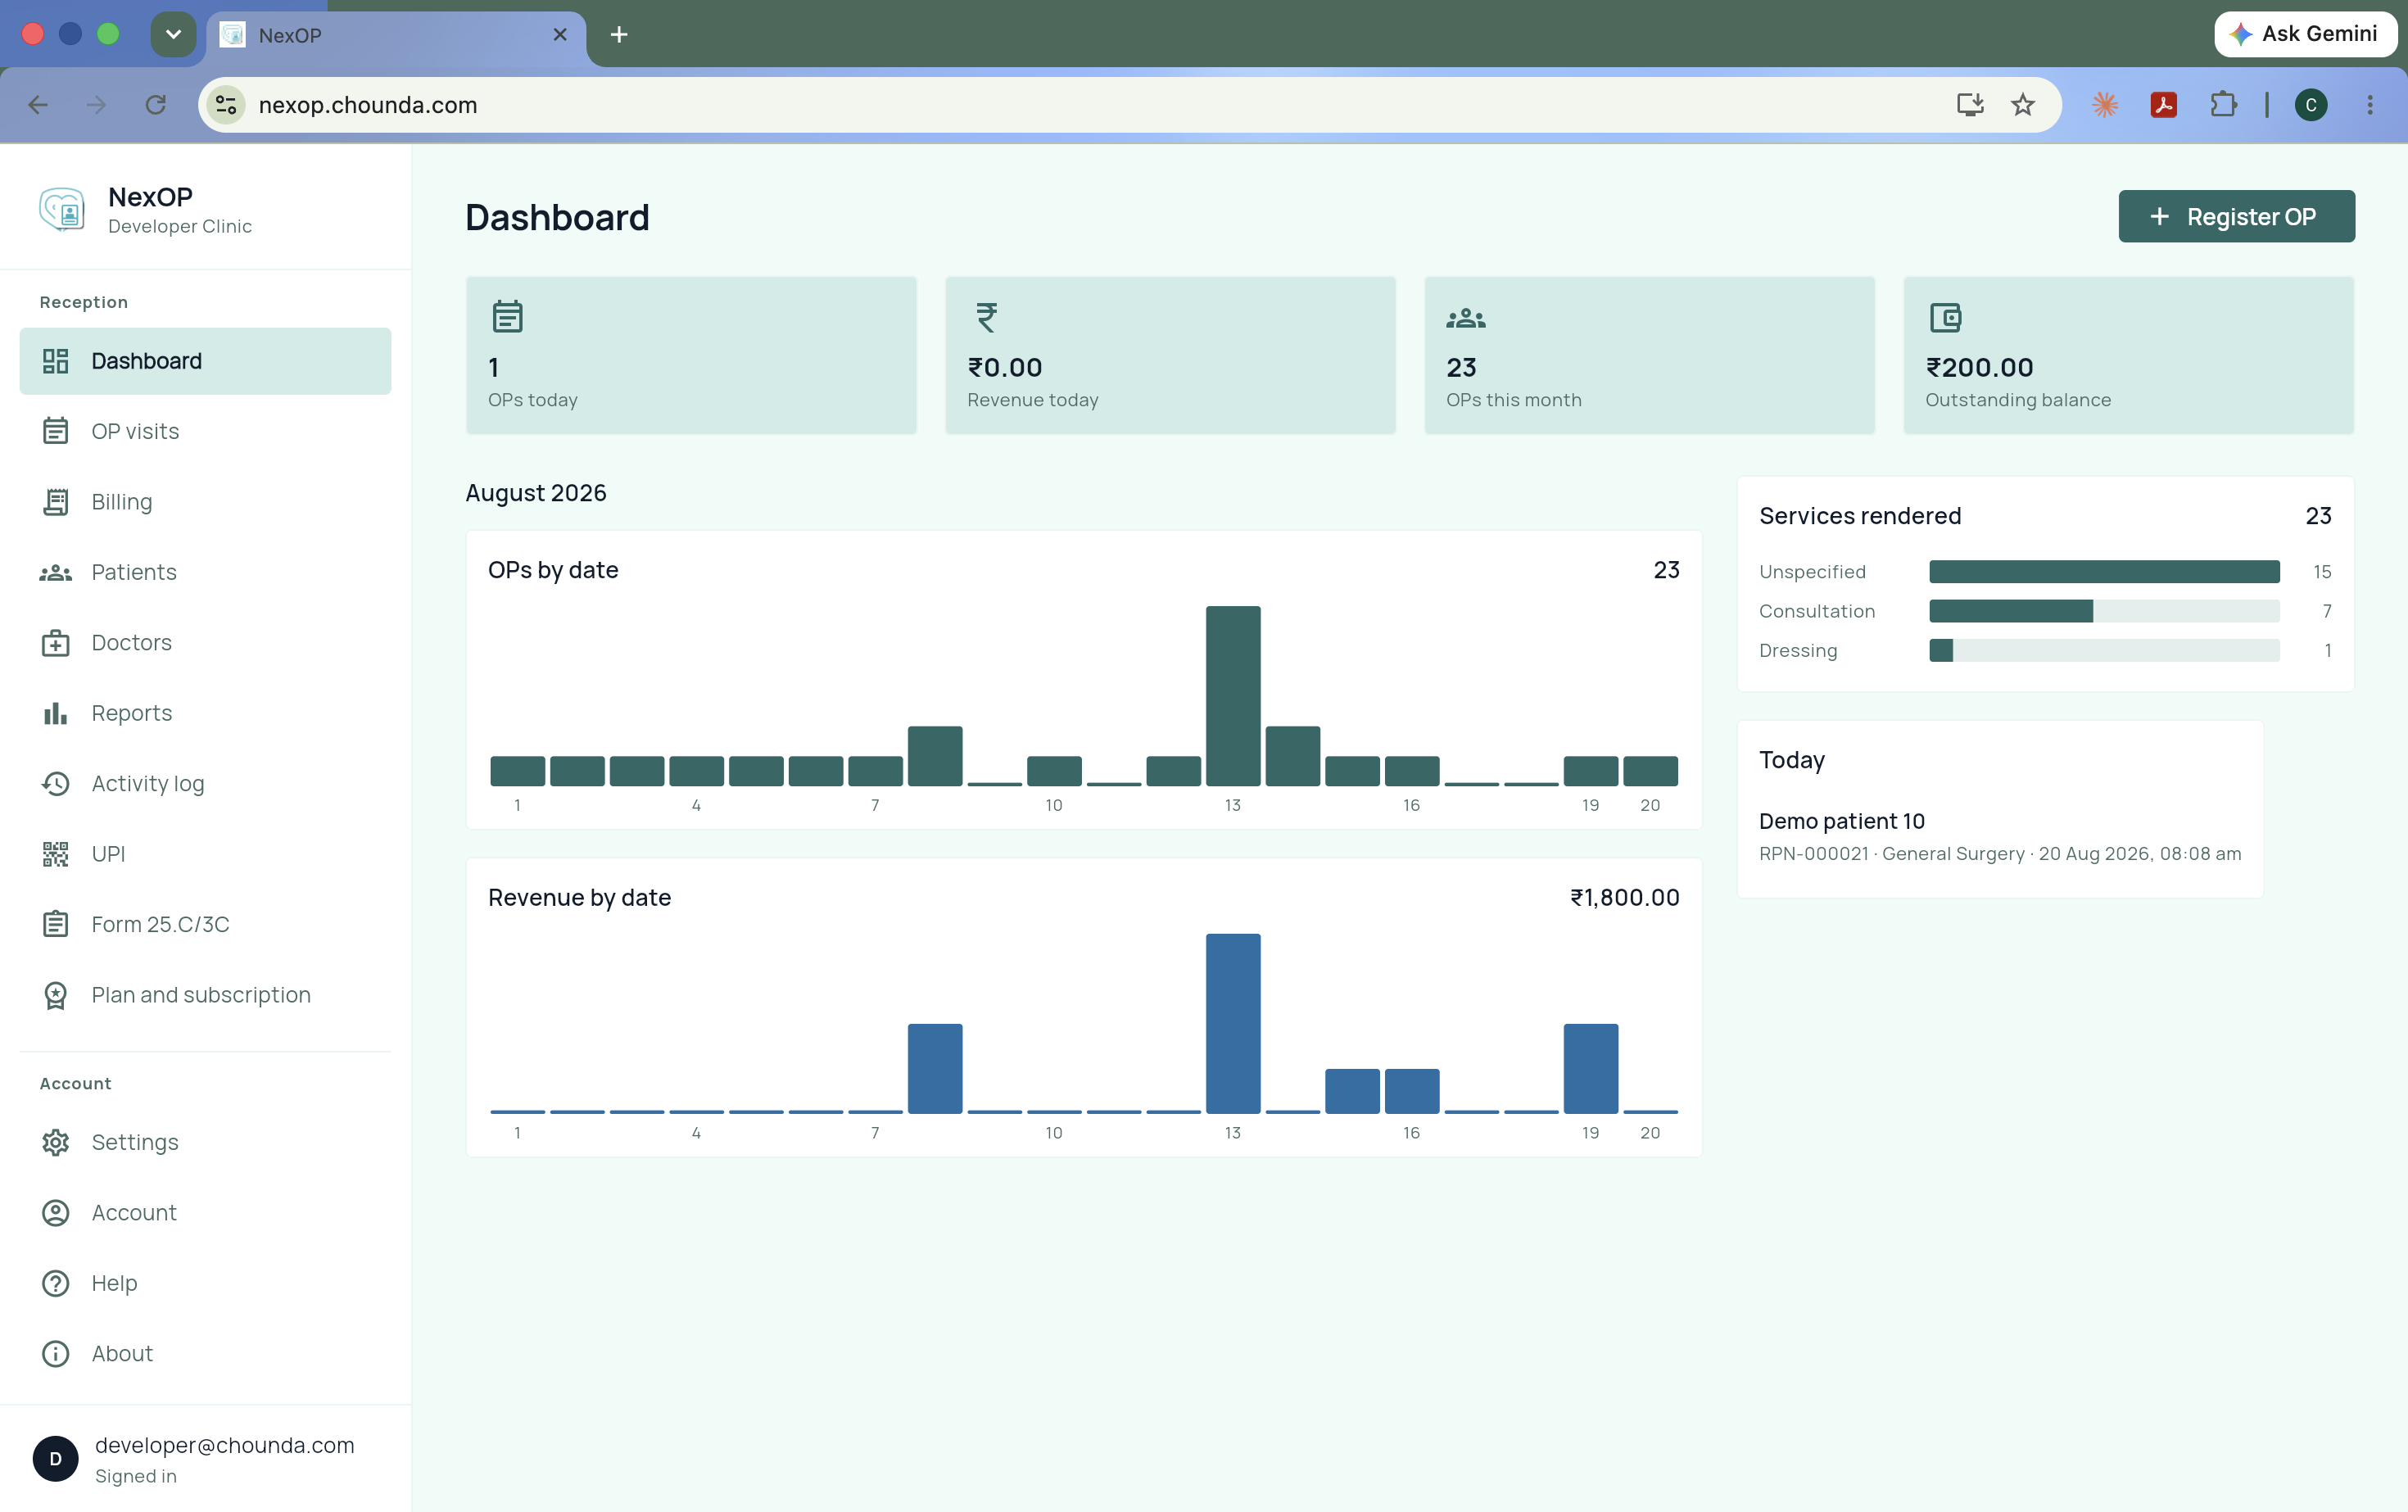Viewport: 2408px width, 1512px height.
Task: Click the Settings gear icon
Action: click(x=56, y=1142)
